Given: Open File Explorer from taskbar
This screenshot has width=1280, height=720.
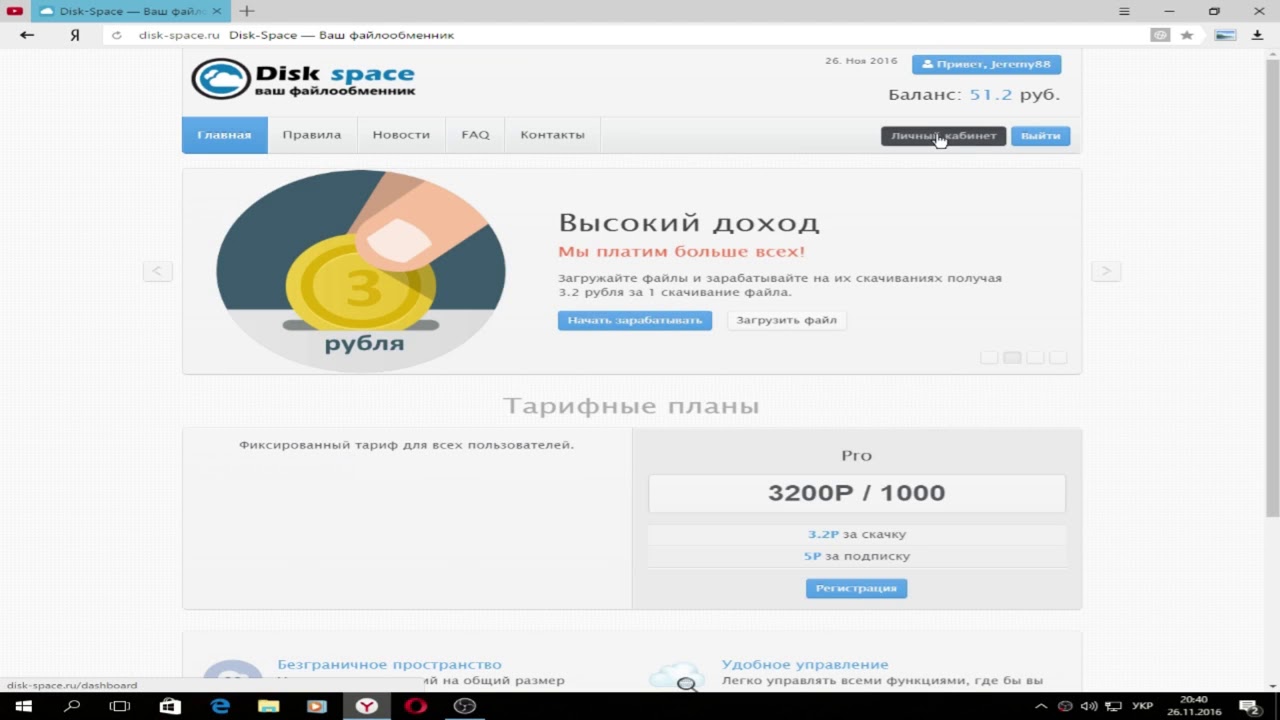Looking at the screenshot, I should click(268, 706).
